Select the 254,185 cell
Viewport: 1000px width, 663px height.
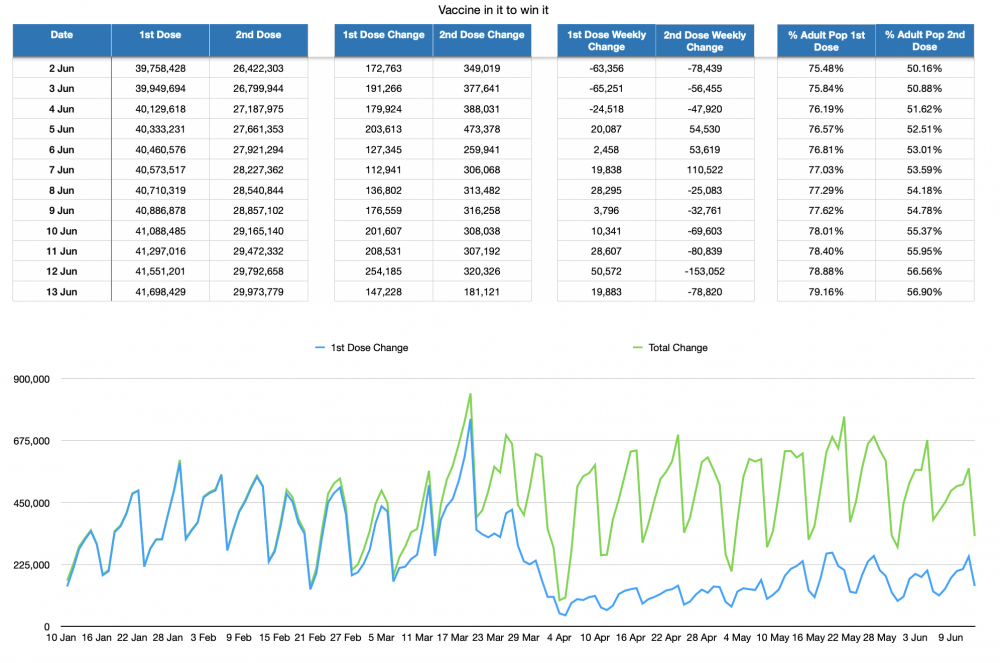(x=383, y=272)
